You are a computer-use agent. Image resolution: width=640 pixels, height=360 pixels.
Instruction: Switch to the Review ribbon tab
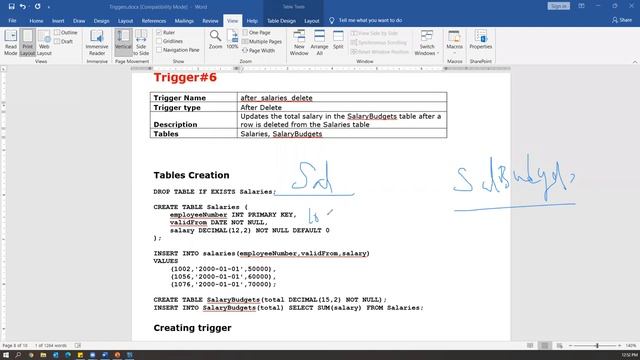pos(210,20)
